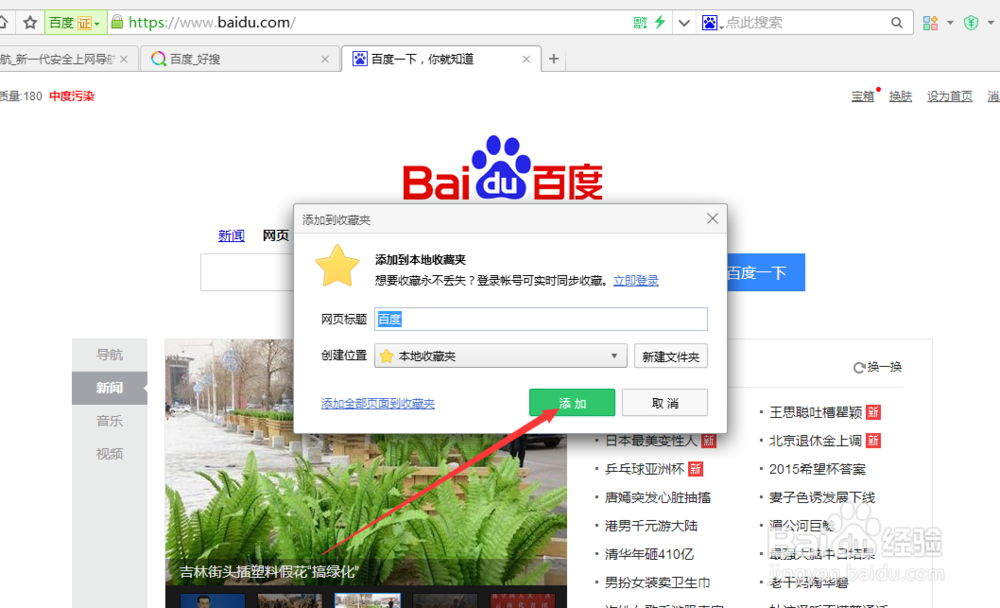1000x608 pixels.
Task: Click caption 吉林街头插塑料假花“搞绿化”
Action: [269, 572]
